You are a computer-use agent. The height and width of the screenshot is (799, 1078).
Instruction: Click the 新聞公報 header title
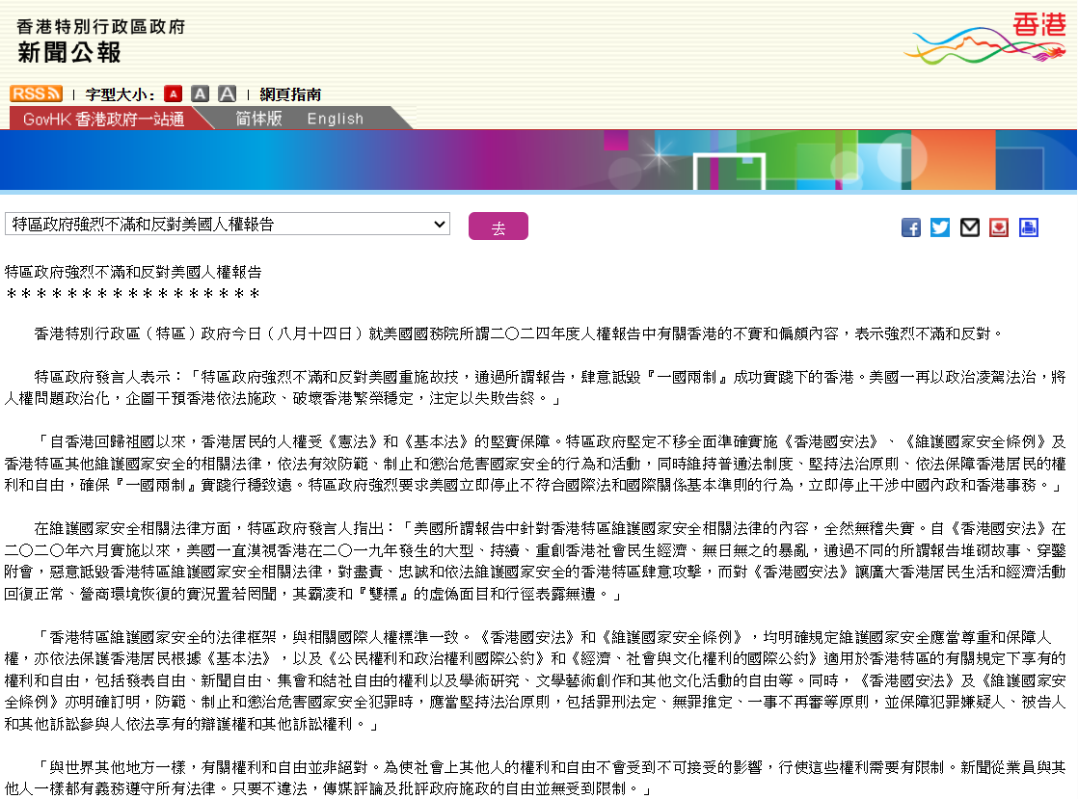[69, 52]
